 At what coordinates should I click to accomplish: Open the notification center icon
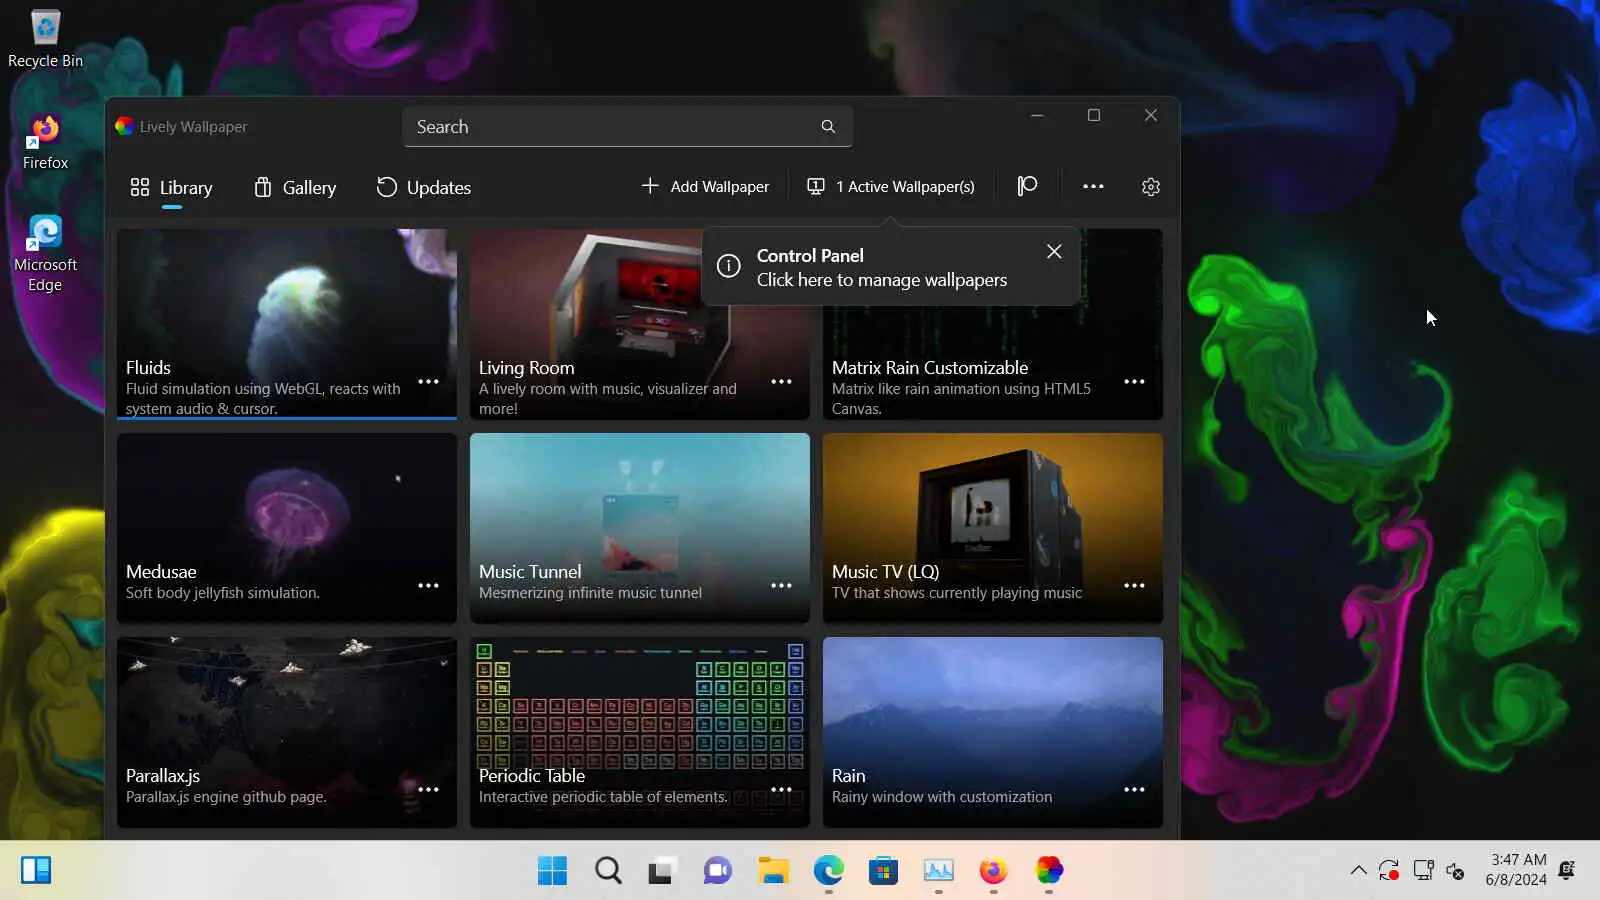1567,870
